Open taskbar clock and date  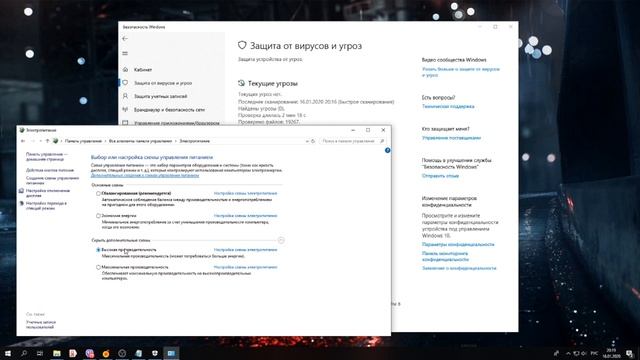[x=611, y=353]
